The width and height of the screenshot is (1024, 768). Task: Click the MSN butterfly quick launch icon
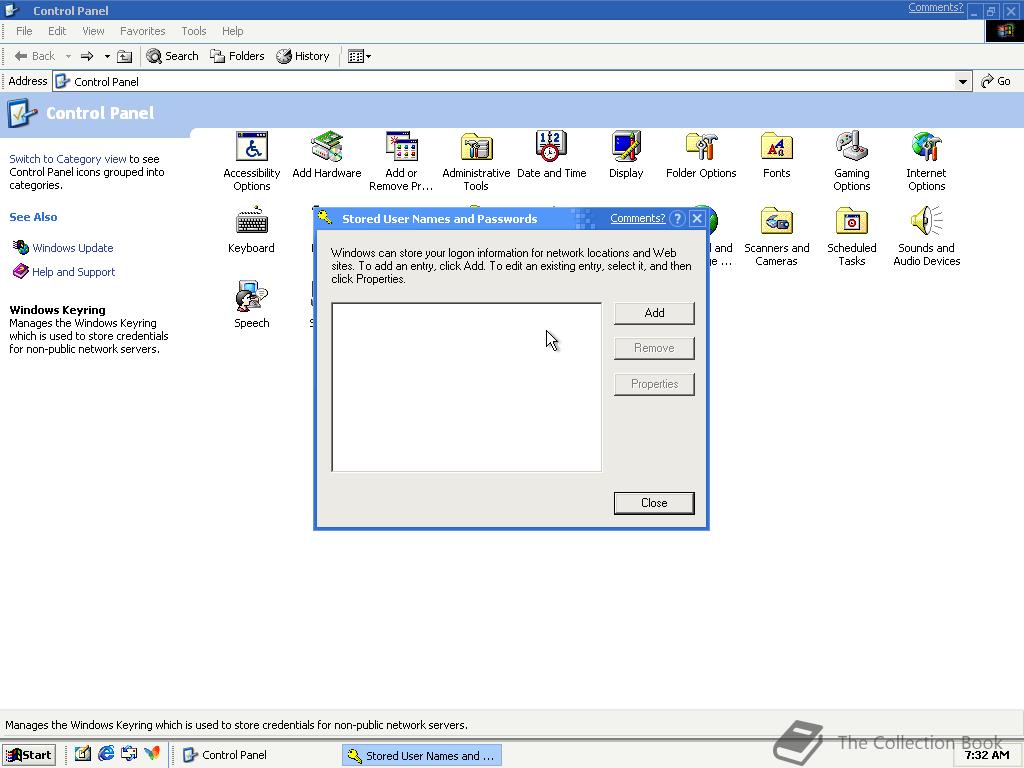(152, 754)
